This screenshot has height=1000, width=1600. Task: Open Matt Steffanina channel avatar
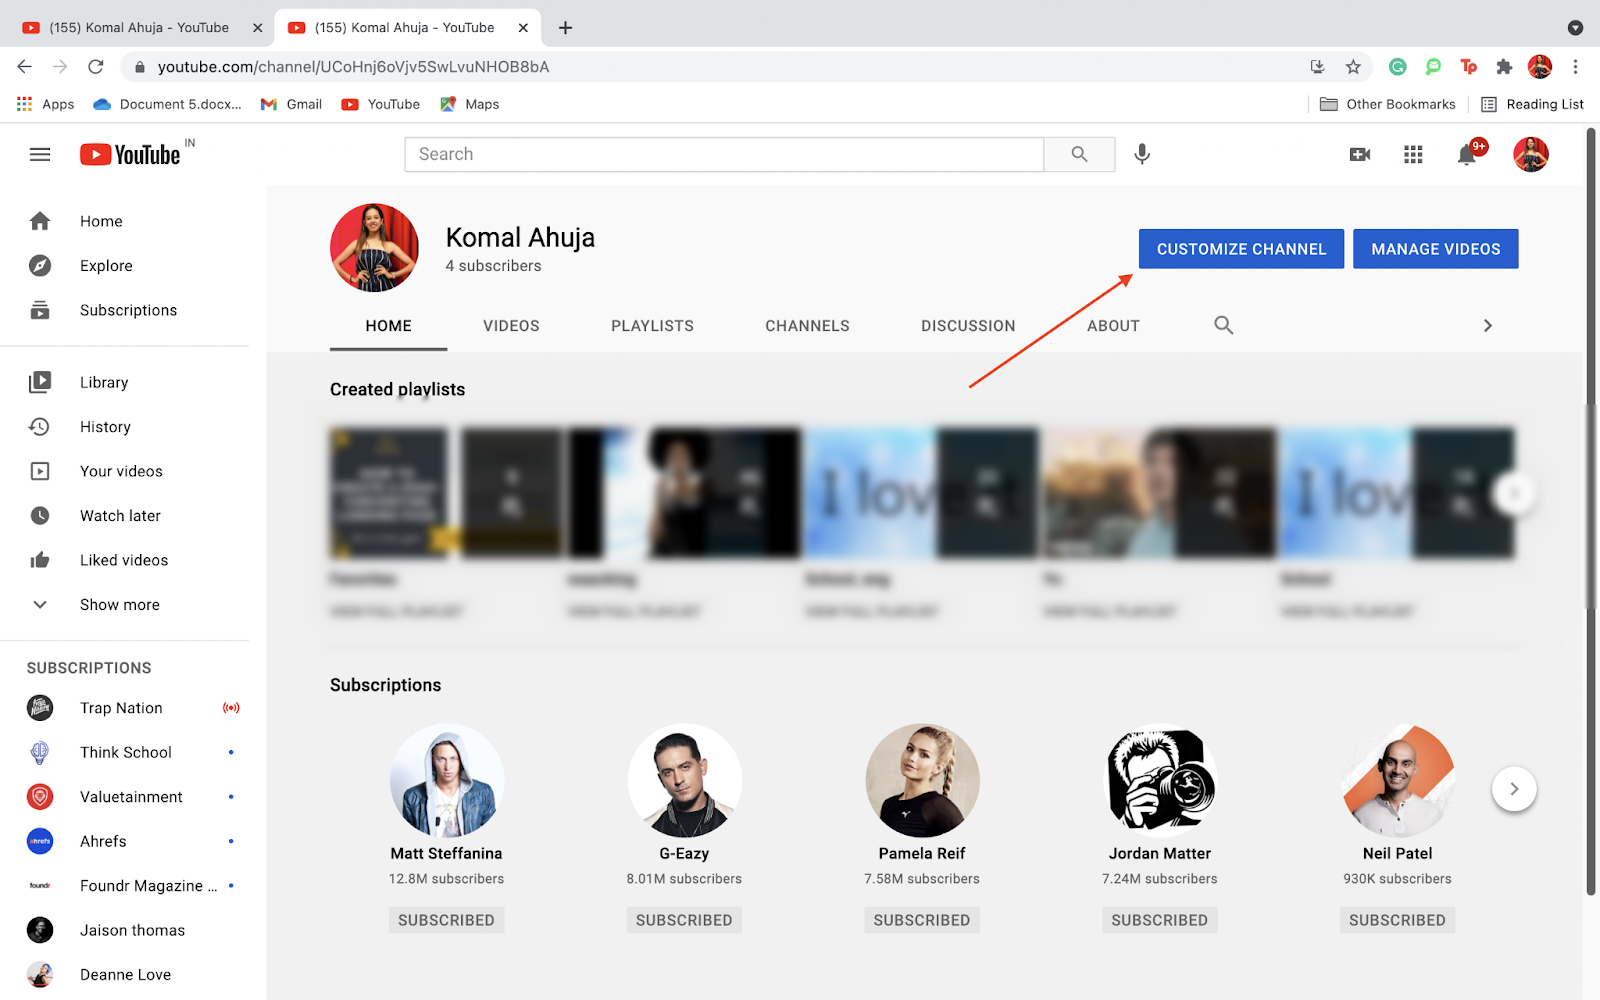tap(446, 781)
